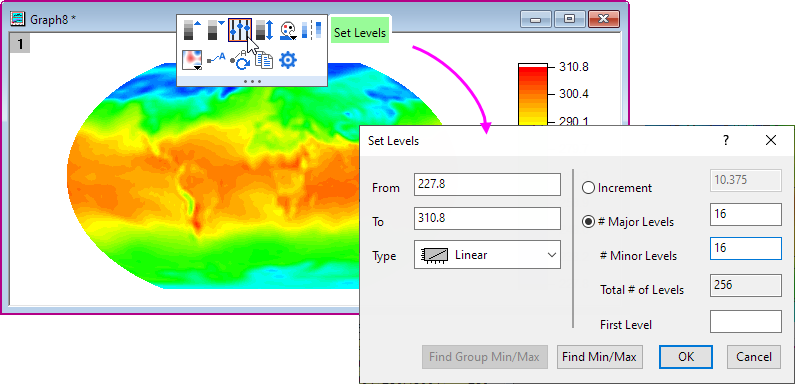Viewport: 800px width, 390px height.
Task: Click the three-dot mini toolbar handle
Action: pos(252,81)
